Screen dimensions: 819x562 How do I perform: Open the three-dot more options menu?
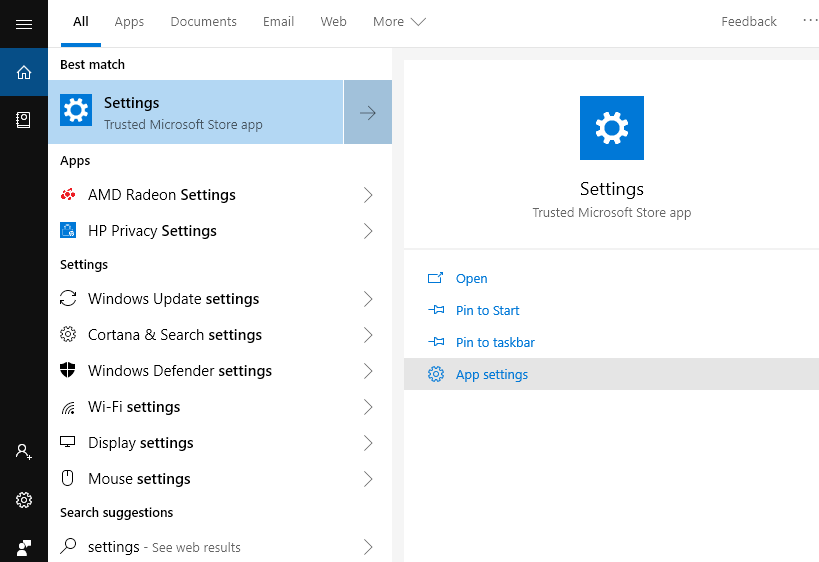pyautogui.click(x=809, y=21)
